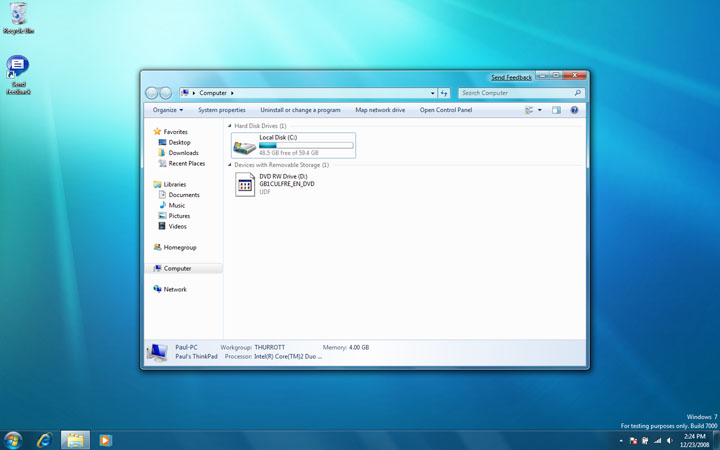720x450 pixels.
Task: Click the Change your view icon
Action: click(x=529, y=110)
